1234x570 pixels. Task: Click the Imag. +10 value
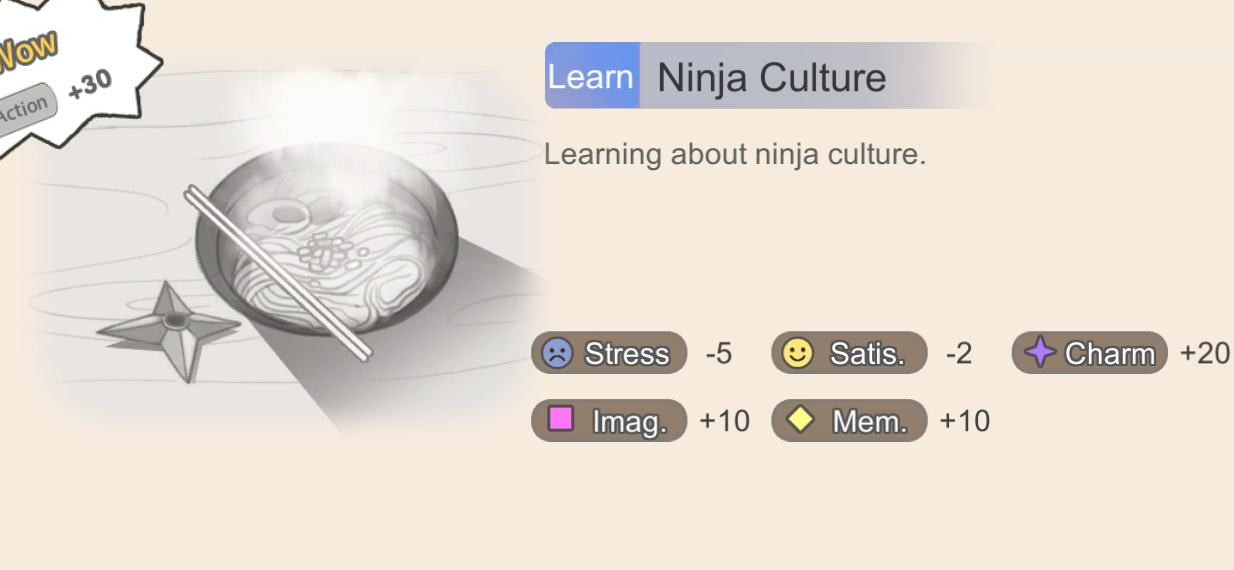pyautogui.click(x=724, y=421)
